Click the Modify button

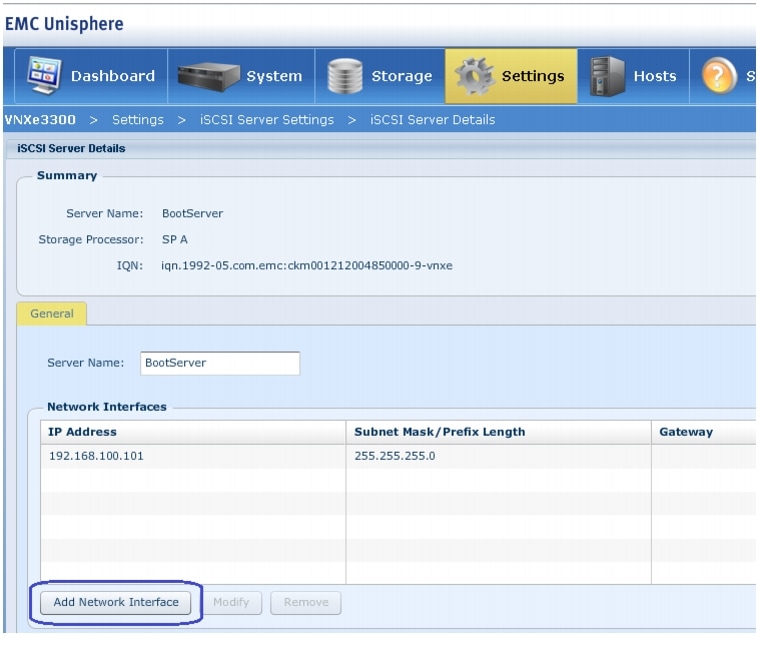pyautogui.click(x=231, y=602)
